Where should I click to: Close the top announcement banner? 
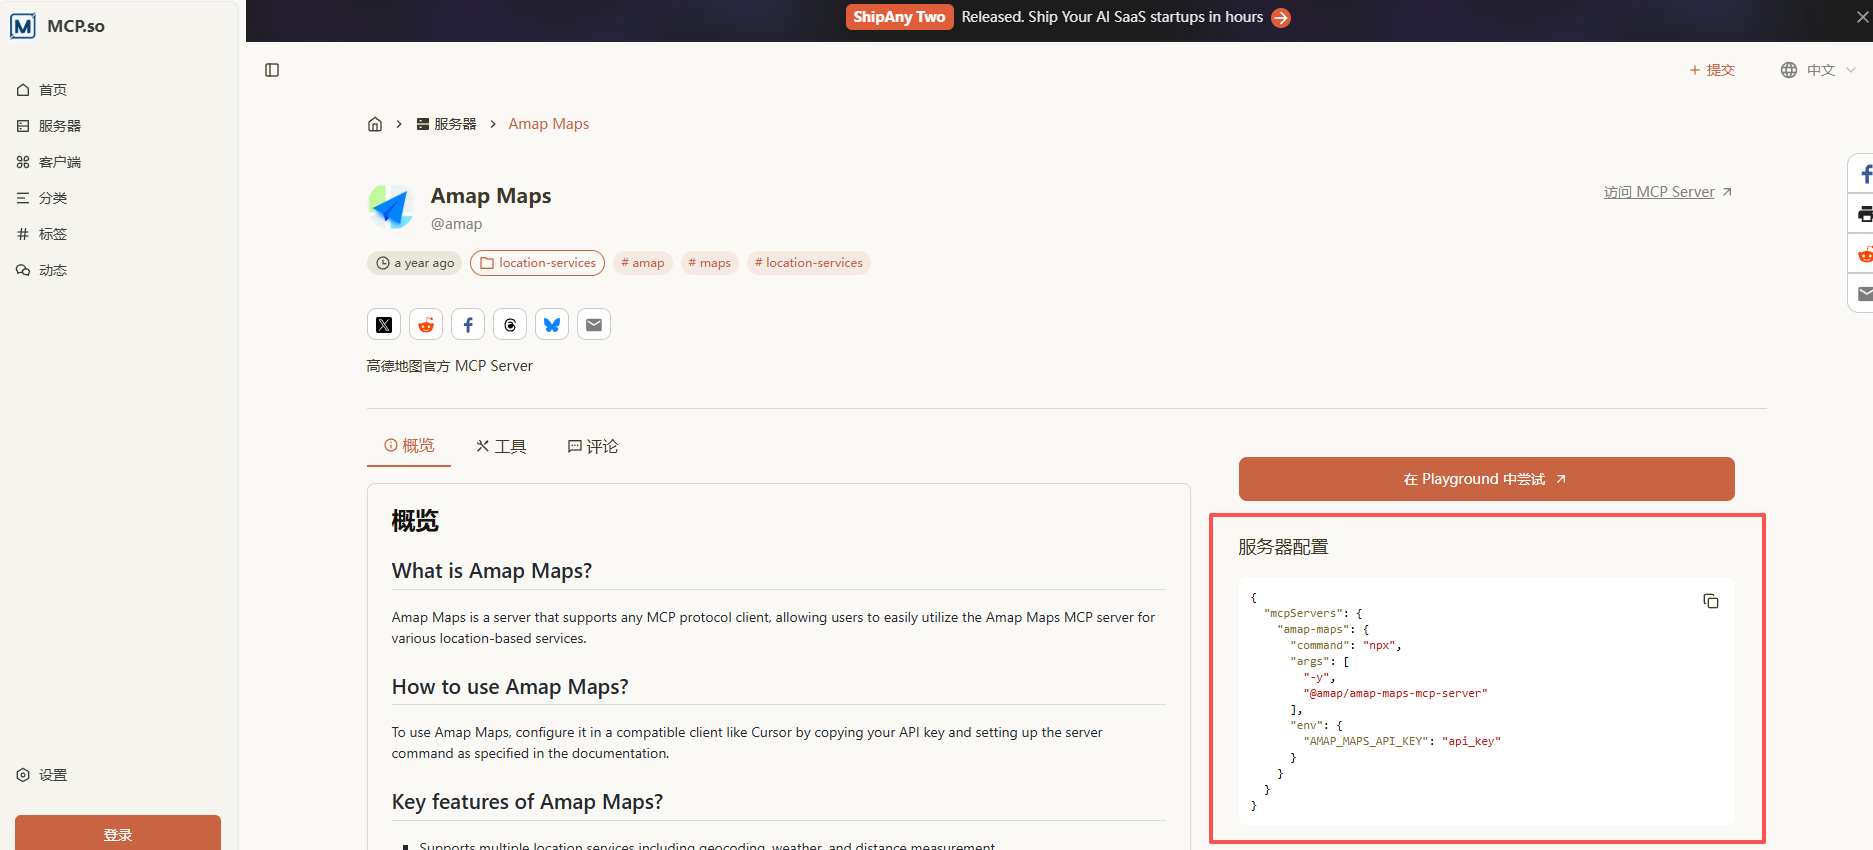[1863, 17]
